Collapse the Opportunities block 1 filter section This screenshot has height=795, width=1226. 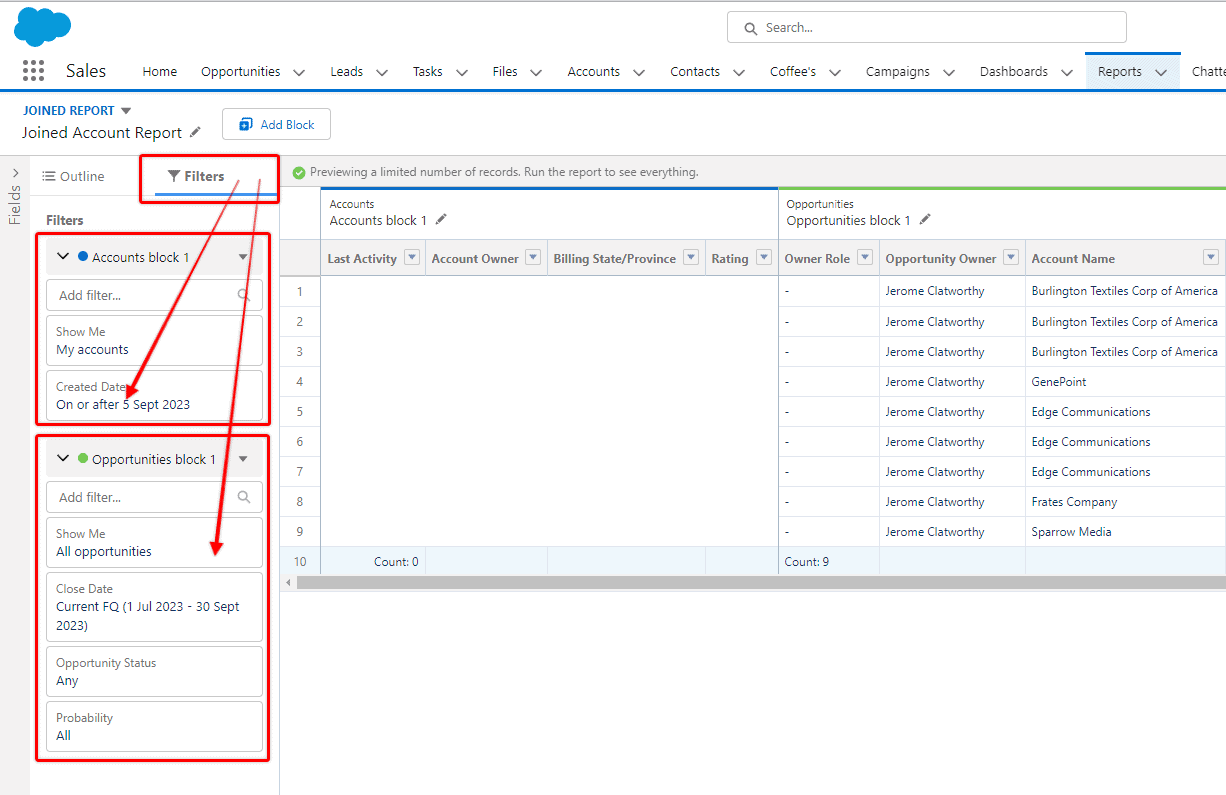click(x=63, y=458)
